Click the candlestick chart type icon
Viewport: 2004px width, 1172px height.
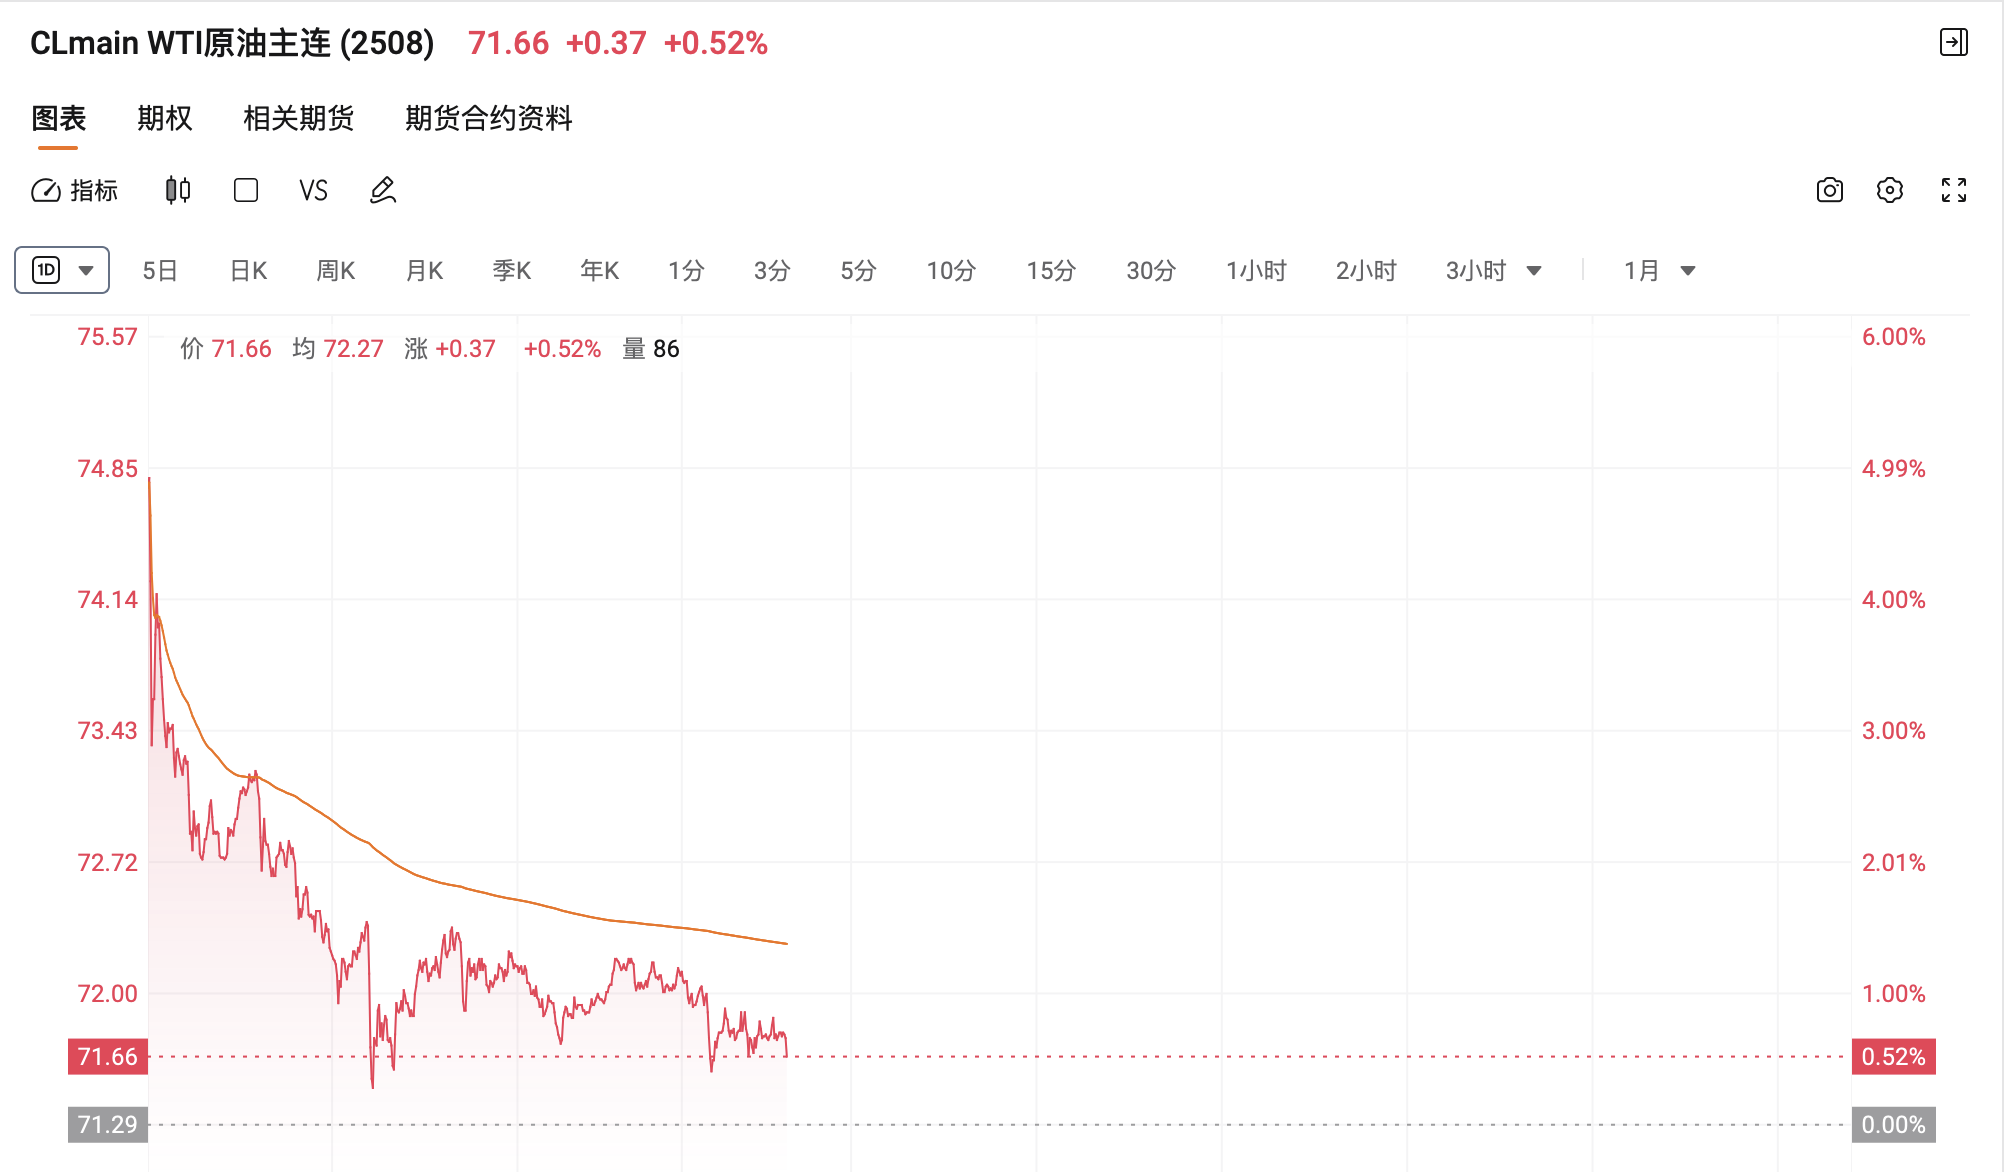[x=178, y=190]
